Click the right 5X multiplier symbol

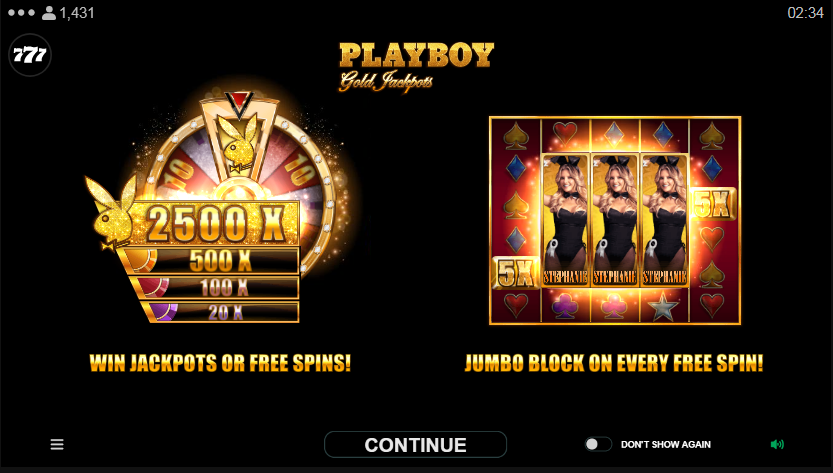click(713, 204)
